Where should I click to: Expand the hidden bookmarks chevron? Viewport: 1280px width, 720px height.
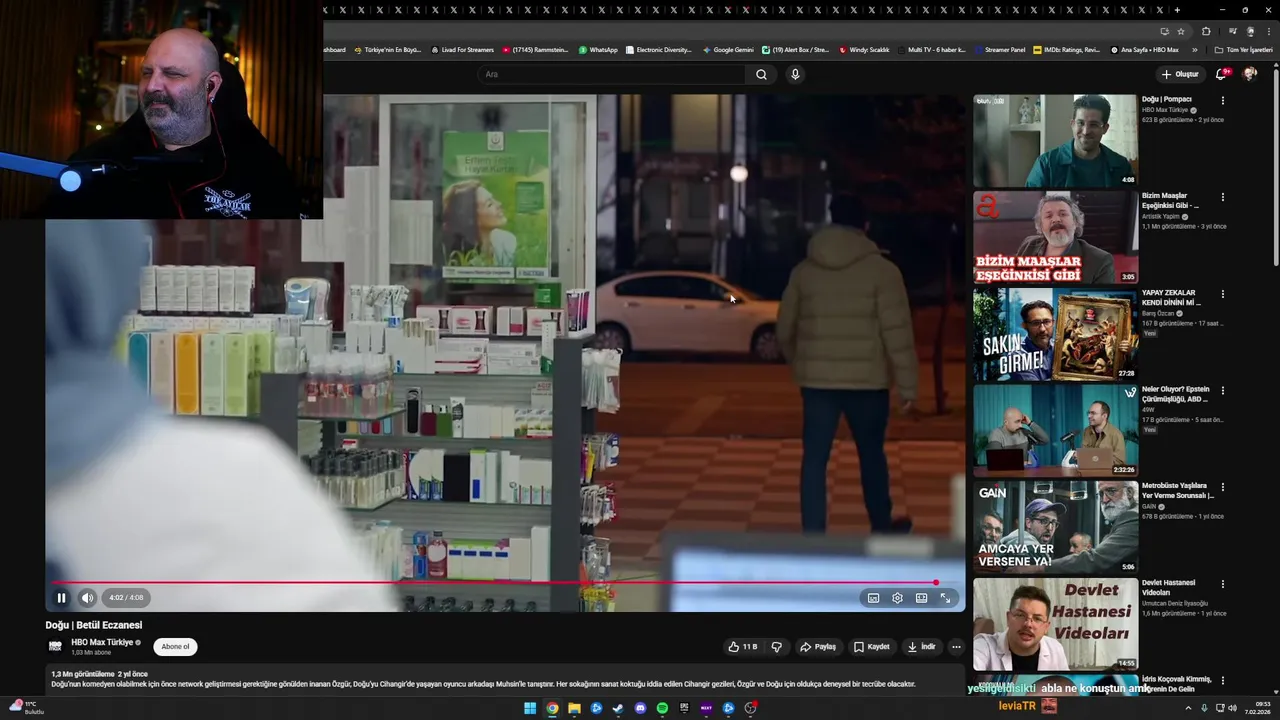click(x=1194, y=49)
